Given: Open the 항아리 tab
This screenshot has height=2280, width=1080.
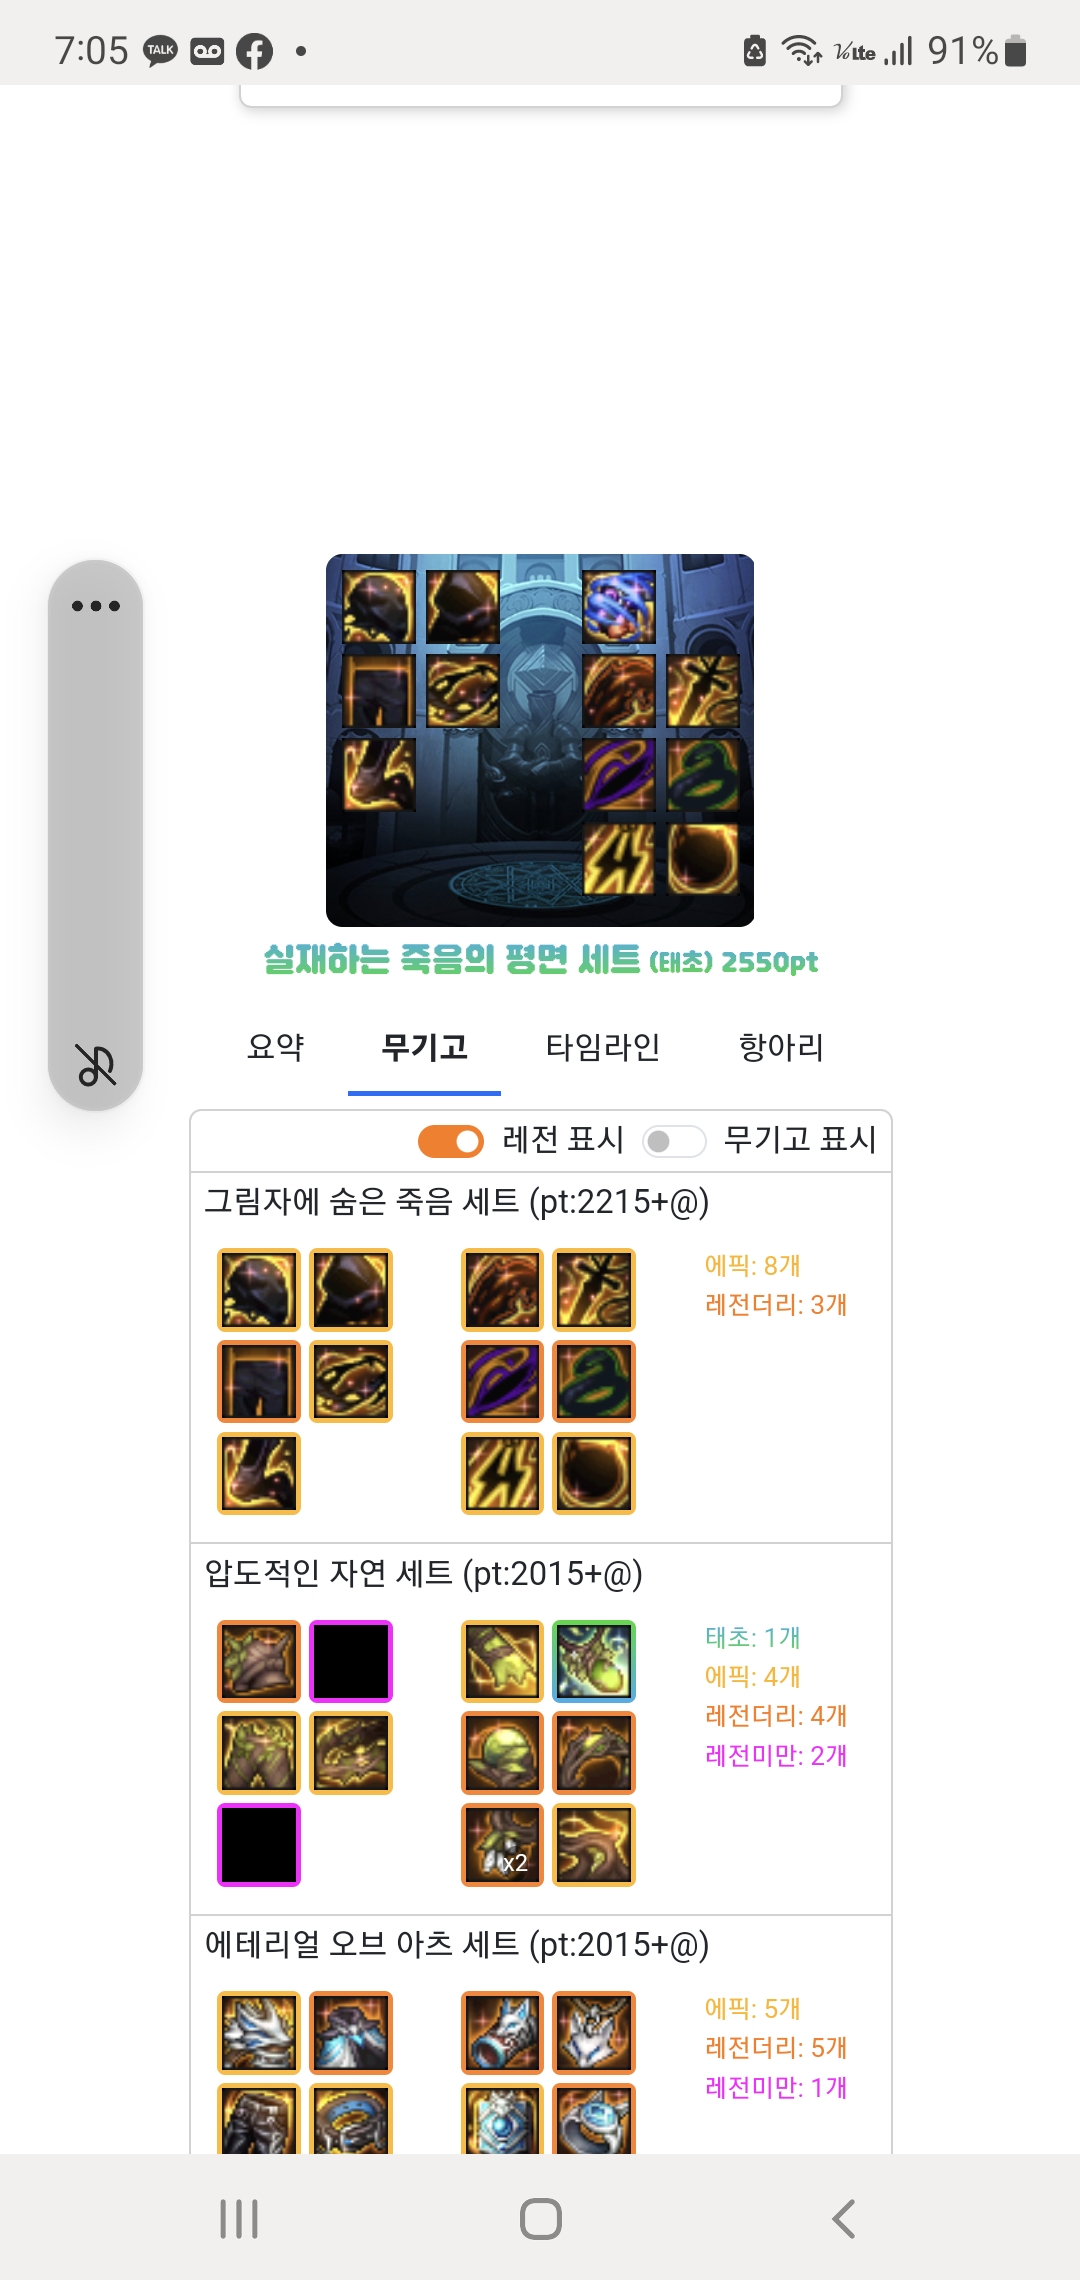Looking at the screenshot, I should tap(781, 1047).
